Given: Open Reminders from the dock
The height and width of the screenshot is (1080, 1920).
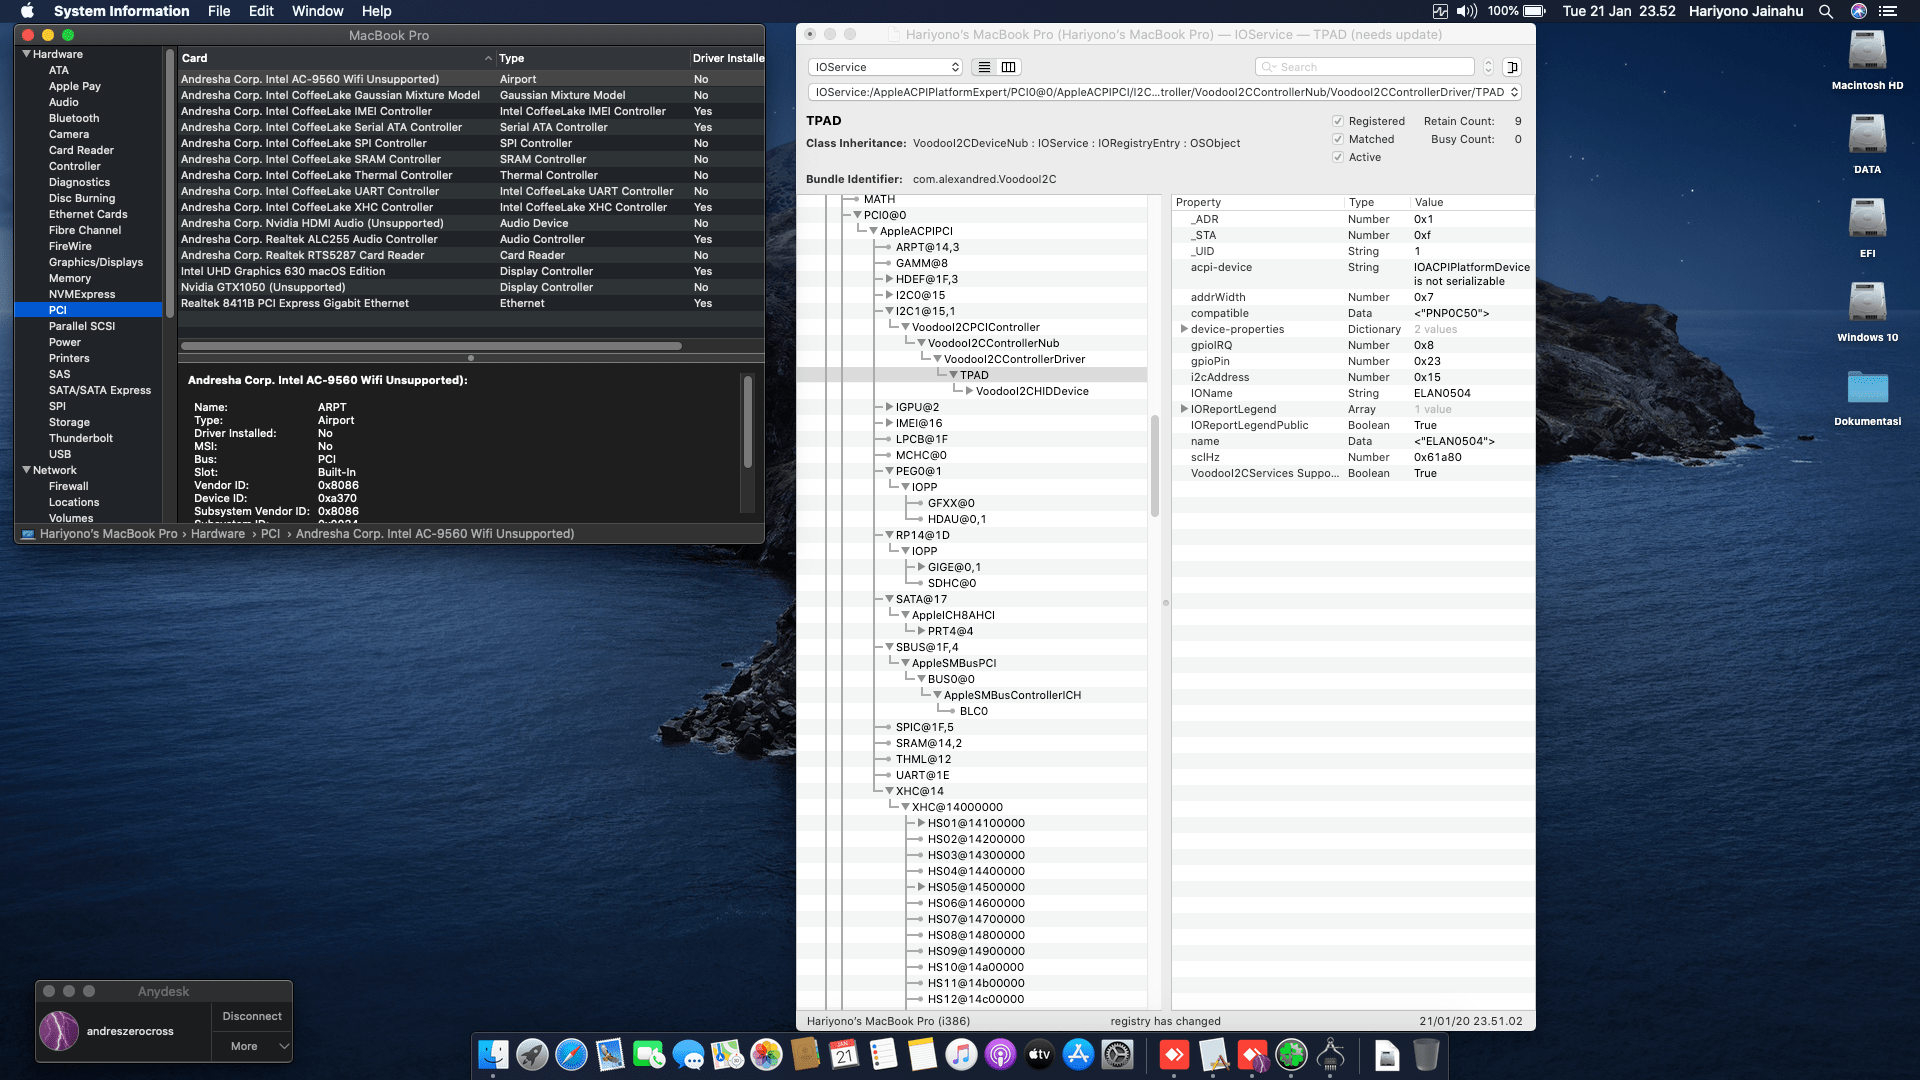Looking at the screenshot, I should (883, 1054).
